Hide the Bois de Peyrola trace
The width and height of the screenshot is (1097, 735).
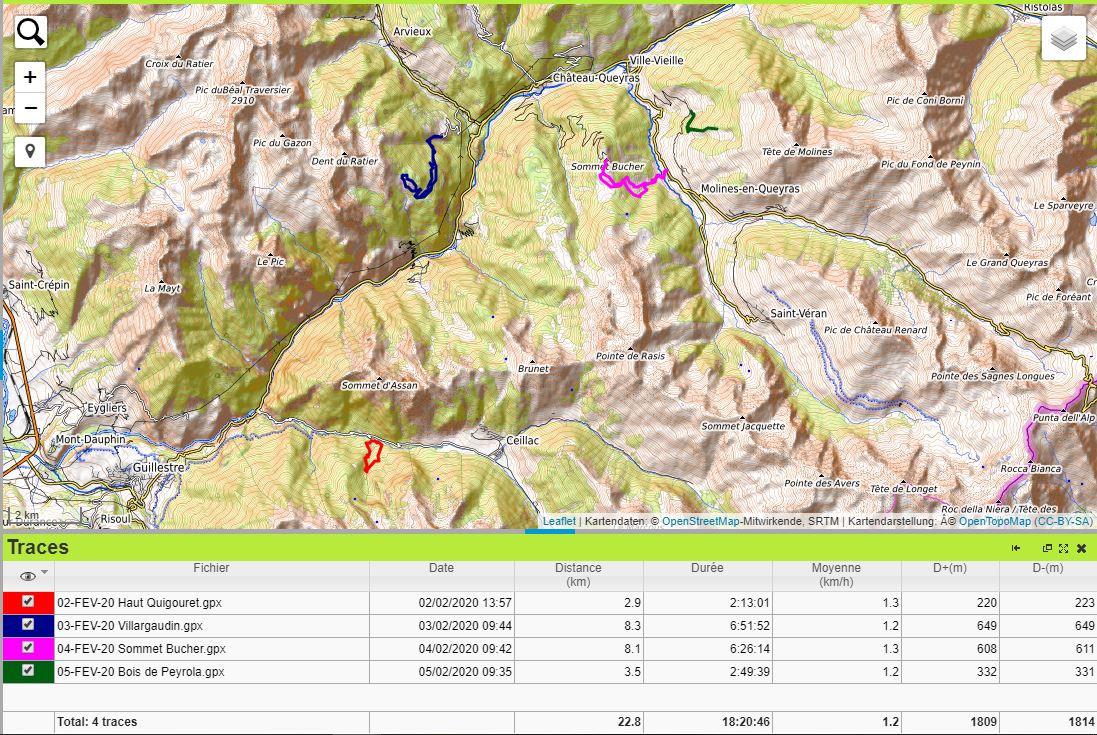click(x=28, y=671)
